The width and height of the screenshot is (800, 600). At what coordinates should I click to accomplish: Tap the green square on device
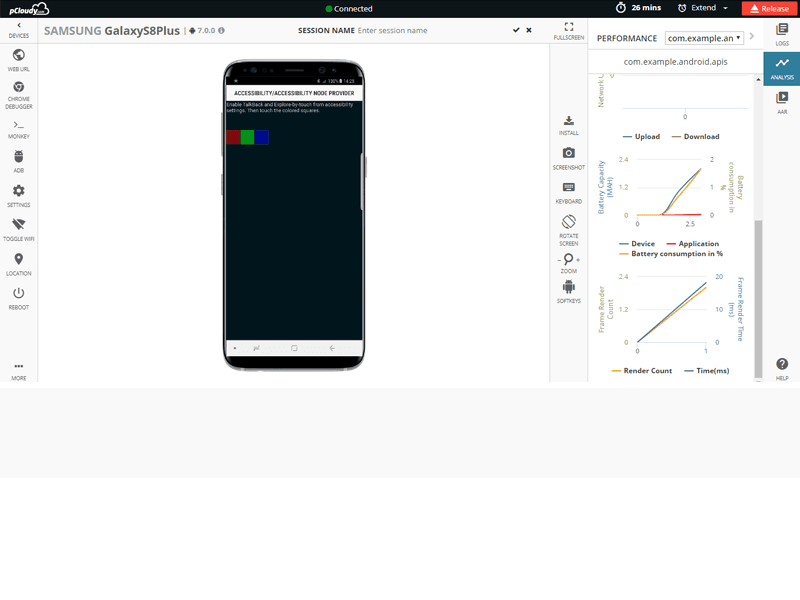pyautogui.click(x=247, y=137)
